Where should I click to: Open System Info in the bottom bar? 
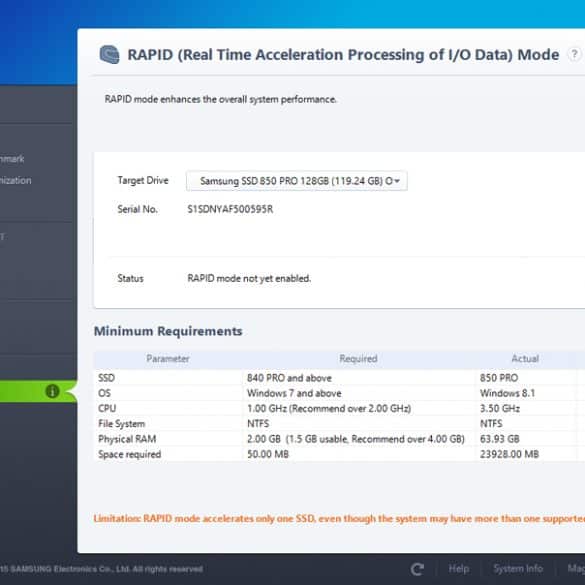[x=518, y=569]
